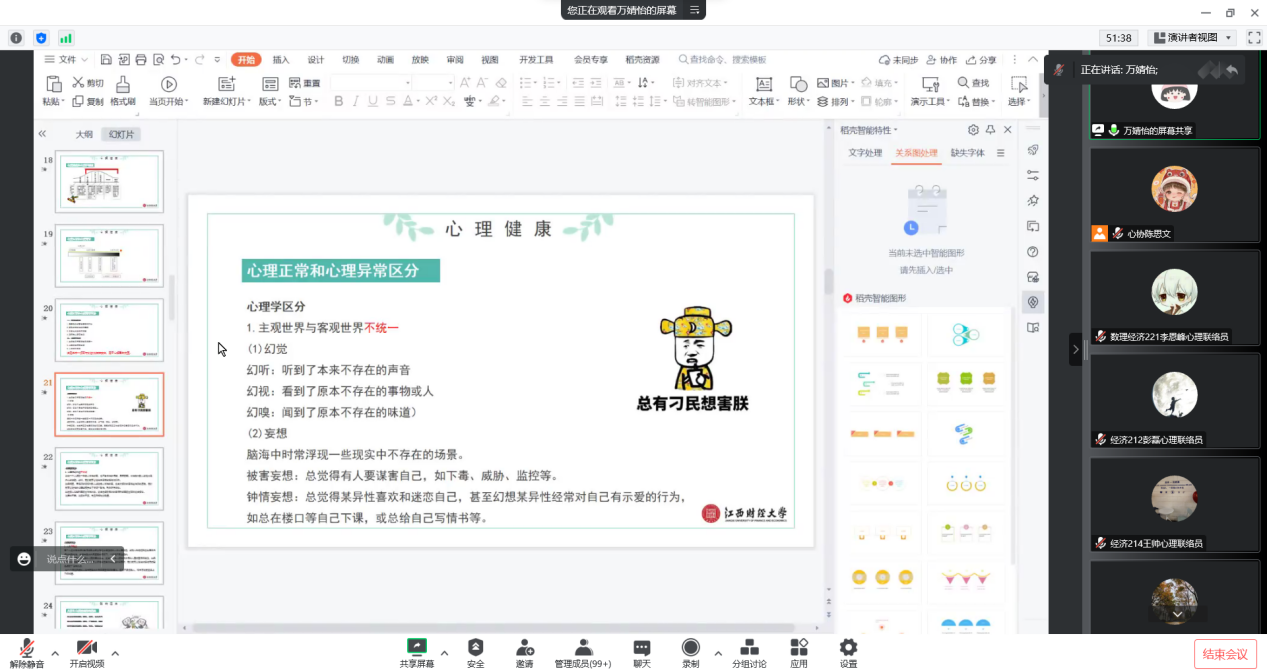Collapse the participant video sidebar

[x=1075, y=349]
